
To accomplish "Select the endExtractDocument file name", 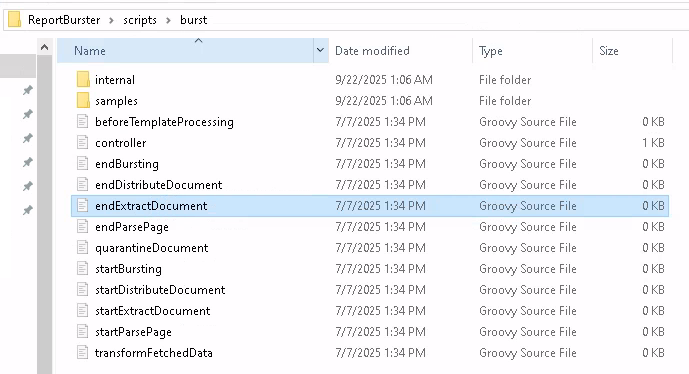I will [x=151, y=206].
